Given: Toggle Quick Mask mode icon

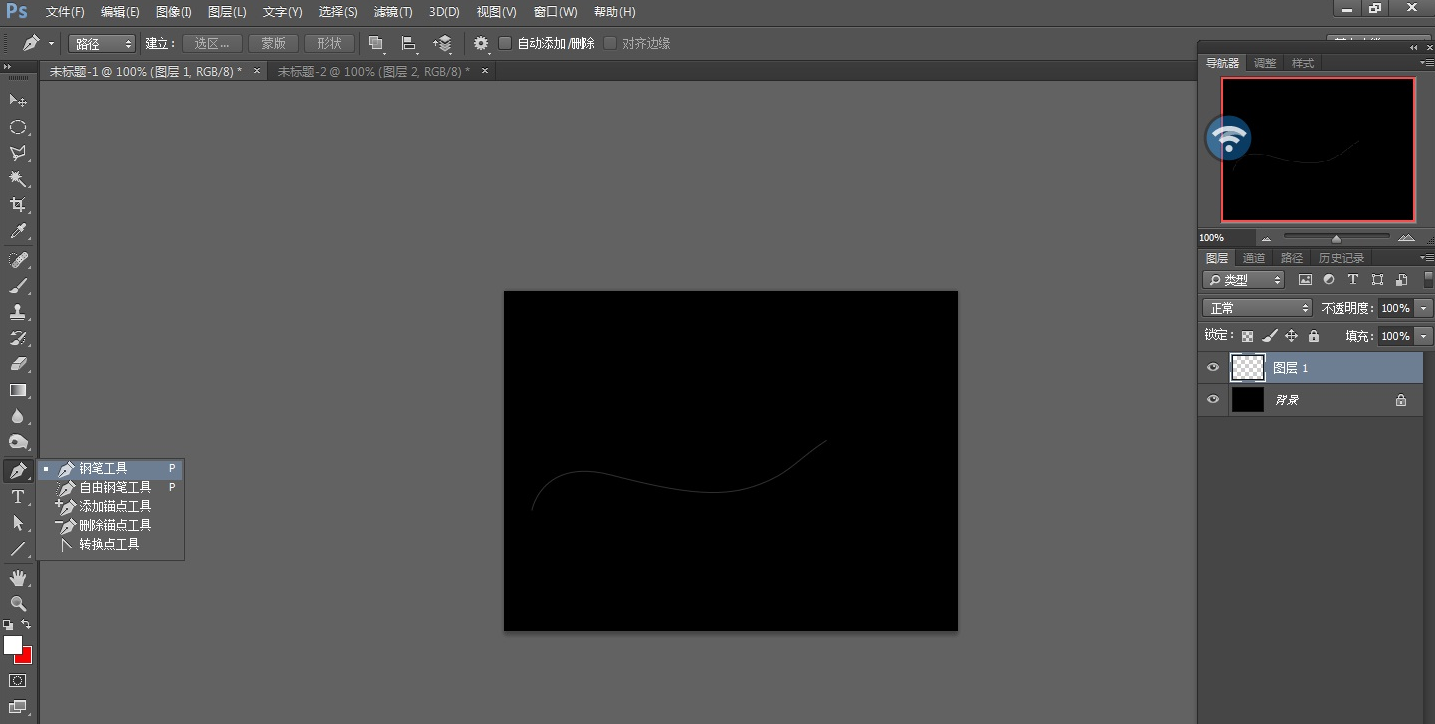Looking at the screenshot, I should point(18,681).
